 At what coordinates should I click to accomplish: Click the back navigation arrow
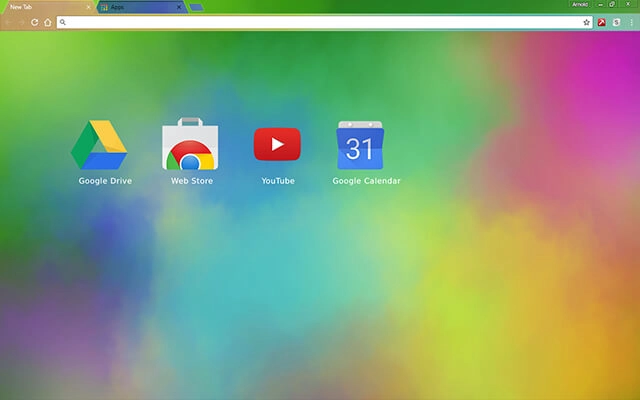8,22
